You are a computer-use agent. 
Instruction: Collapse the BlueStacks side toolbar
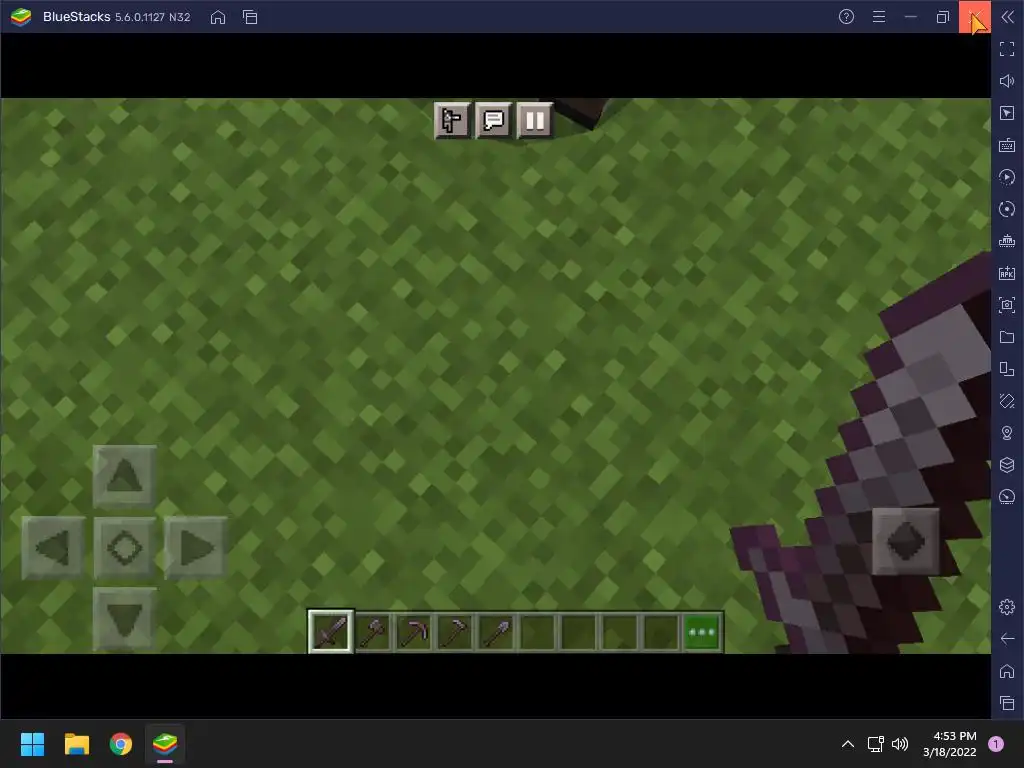point(1007,17)
